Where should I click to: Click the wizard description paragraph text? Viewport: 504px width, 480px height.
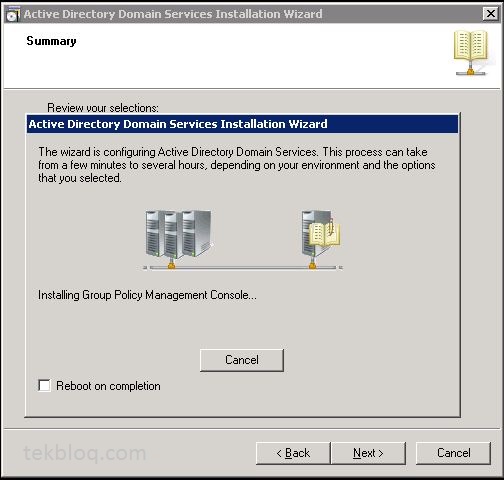237,165
